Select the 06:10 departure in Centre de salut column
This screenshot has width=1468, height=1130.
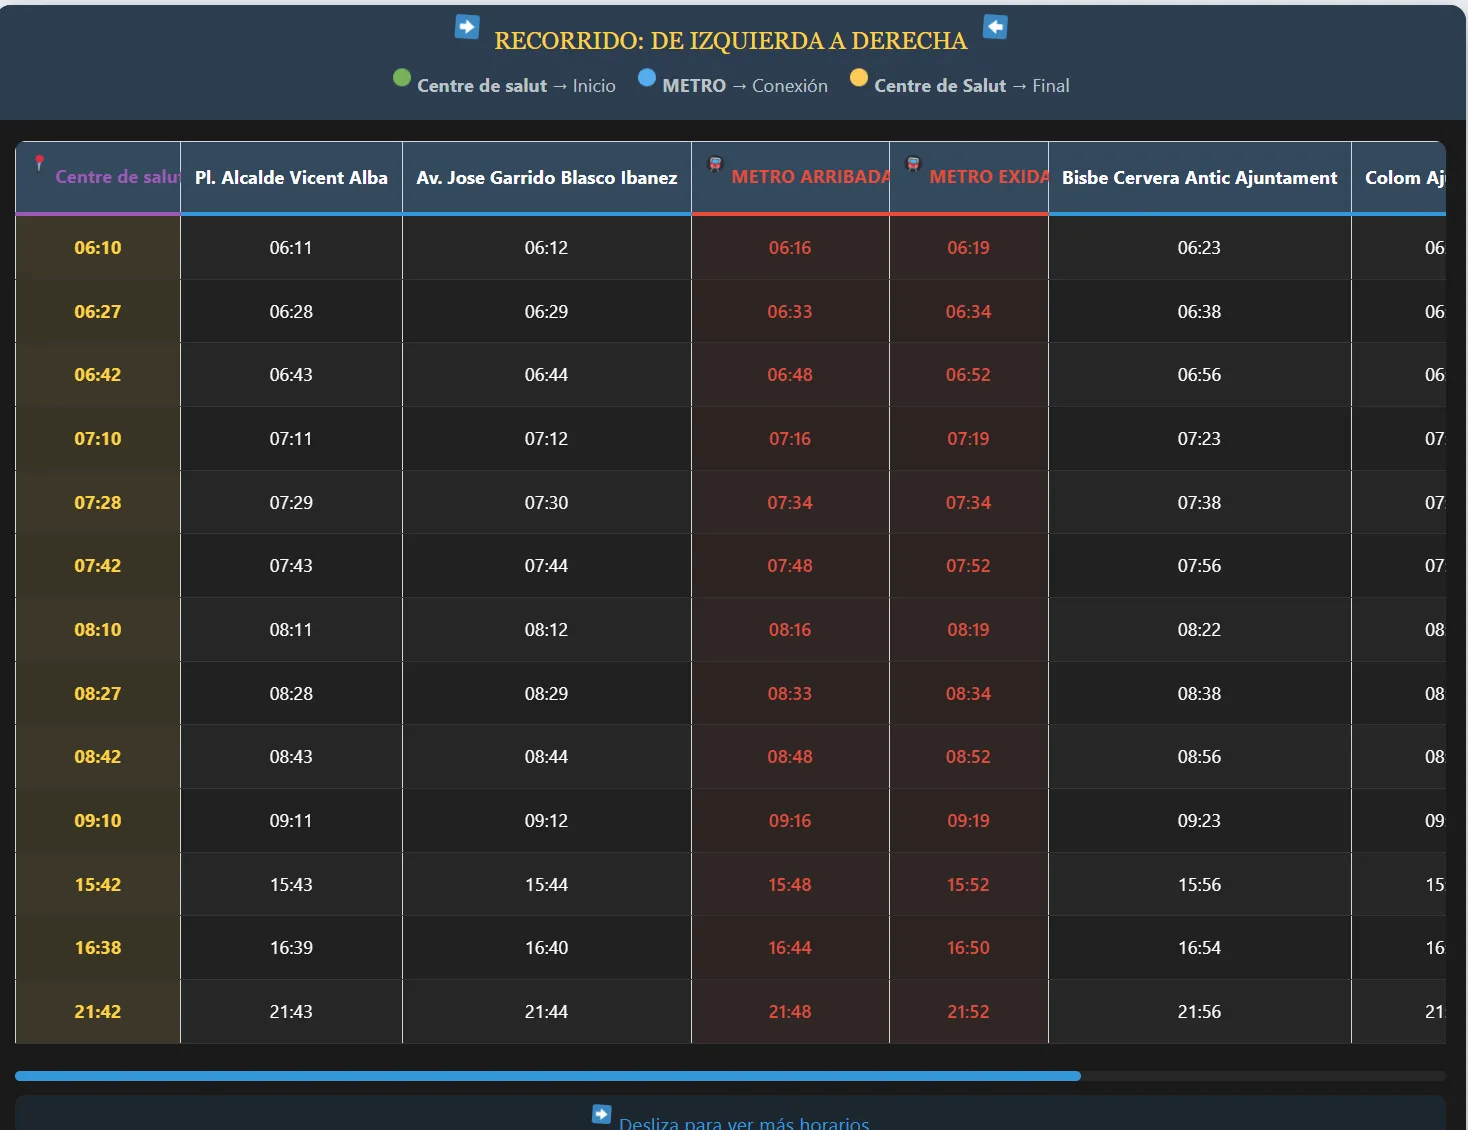(x=98, y=248)
